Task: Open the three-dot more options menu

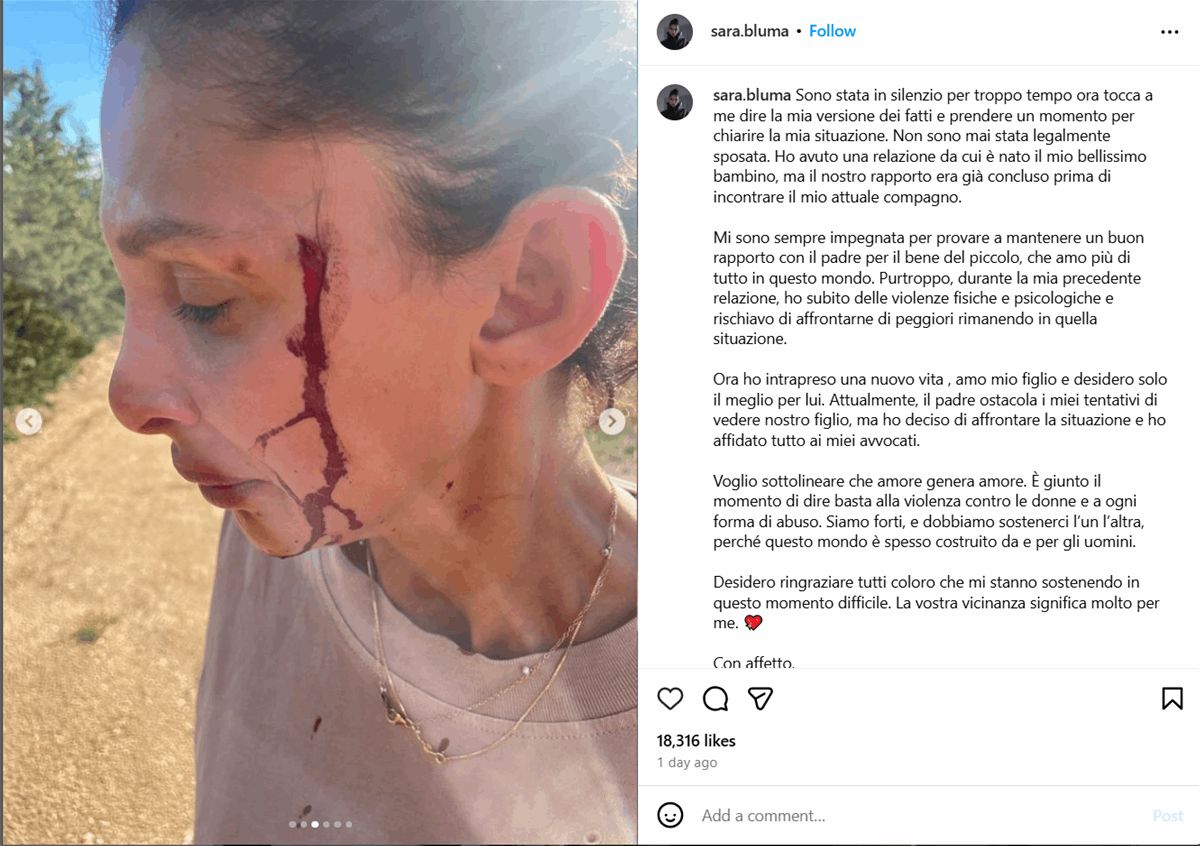Action: pos(1169,32)
